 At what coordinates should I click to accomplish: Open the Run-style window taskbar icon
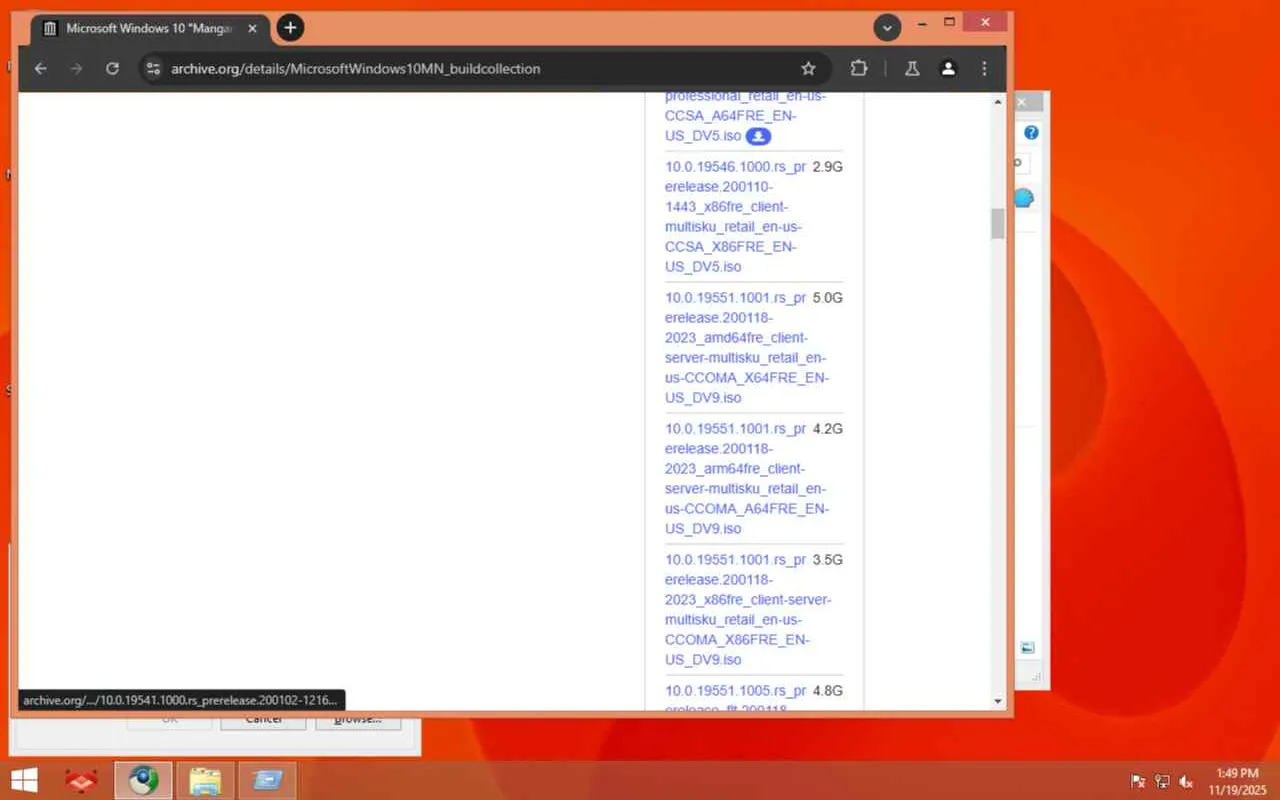coord(267,780)
